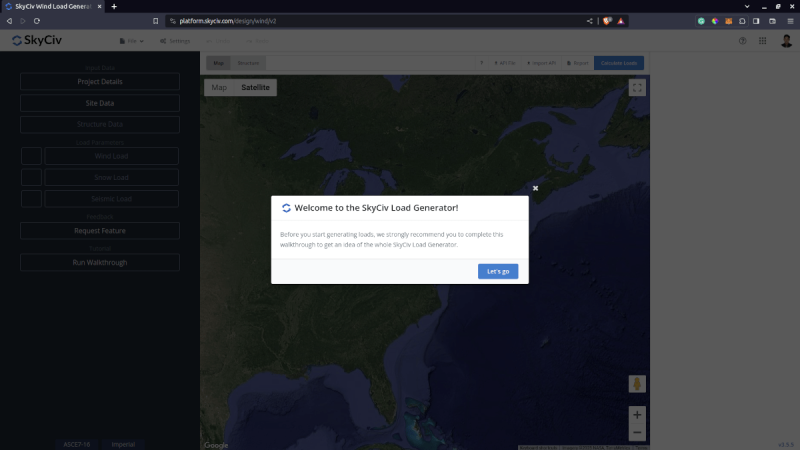Open the SkyCiv apps grid menu

coord(763,41)
